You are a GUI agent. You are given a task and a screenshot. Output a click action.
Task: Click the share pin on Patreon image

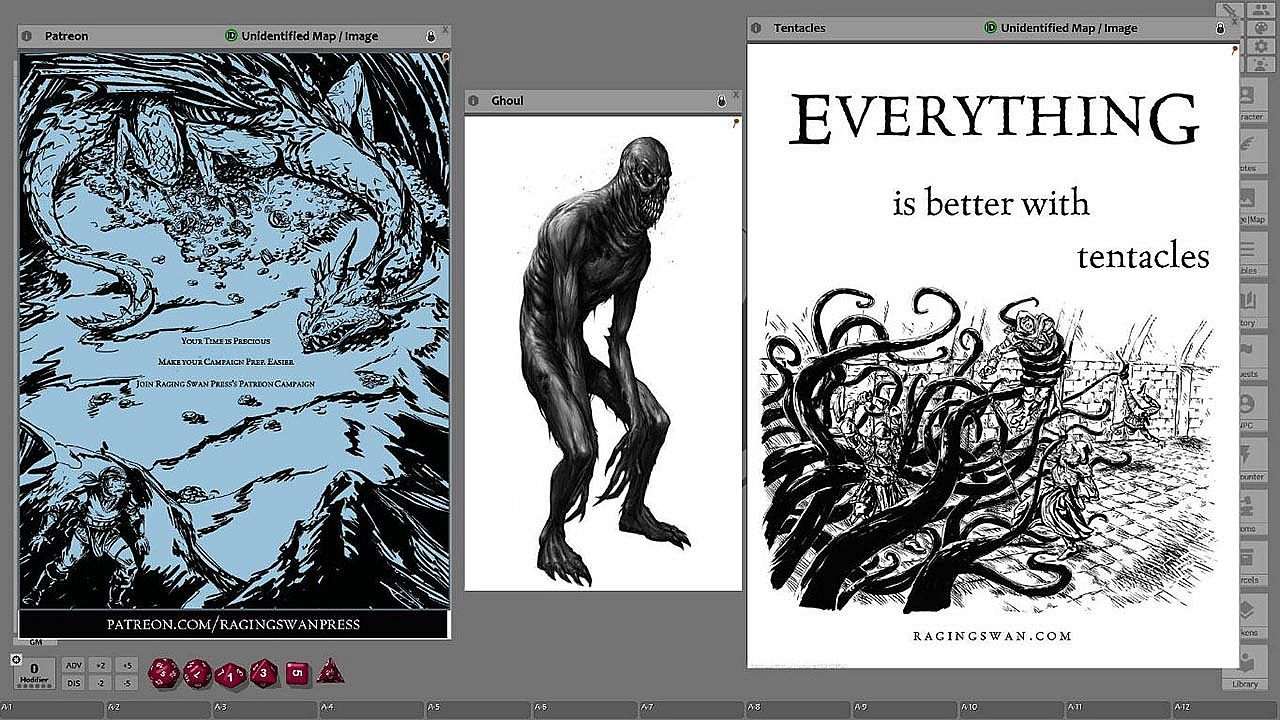click(445, 58)
